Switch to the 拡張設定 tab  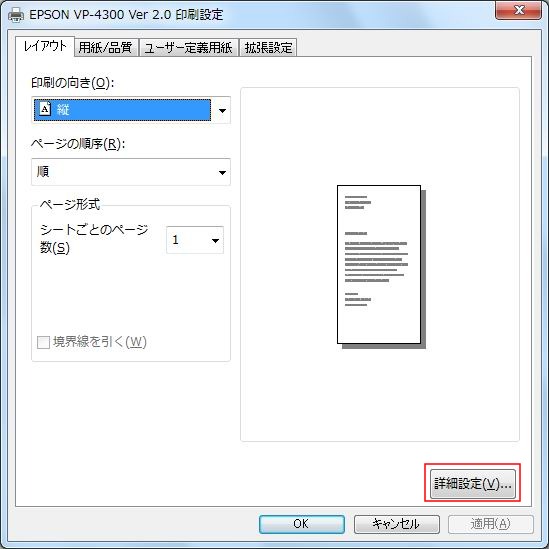click(x=269, y=47)
